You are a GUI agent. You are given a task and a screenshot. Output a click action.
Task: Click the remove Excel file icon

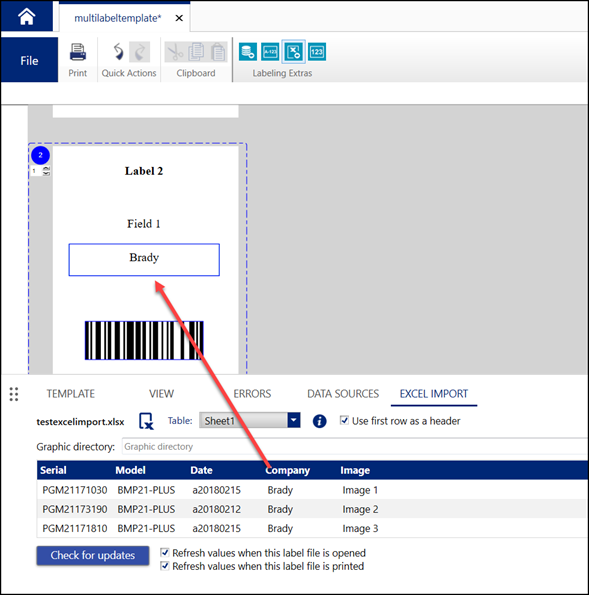point(146,421)
